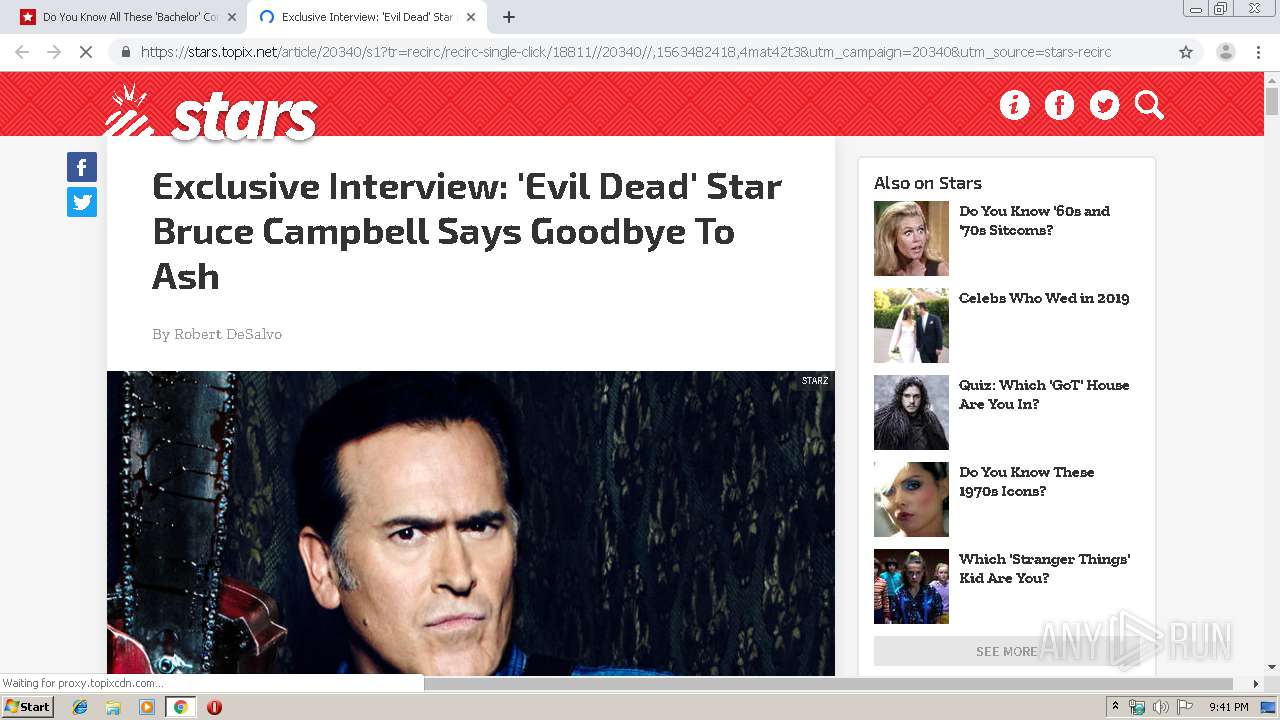Click the Stars logo
The image size is (1280, 720).
point(210,111)
